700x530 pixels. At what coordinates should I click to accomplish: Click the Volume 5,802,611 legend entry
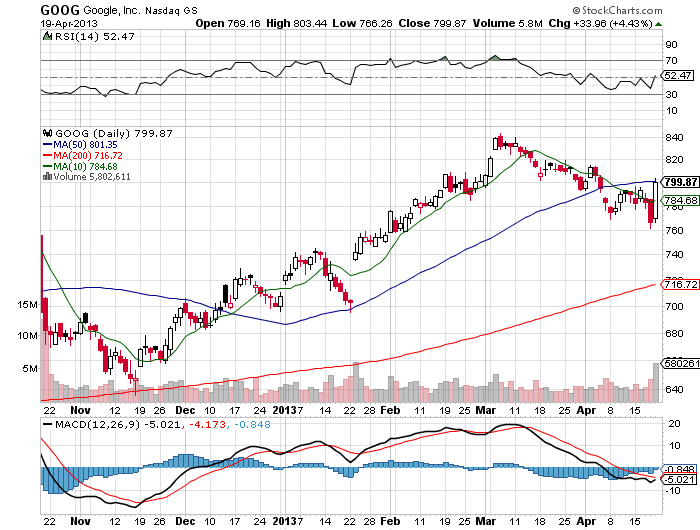pos(92,177)
